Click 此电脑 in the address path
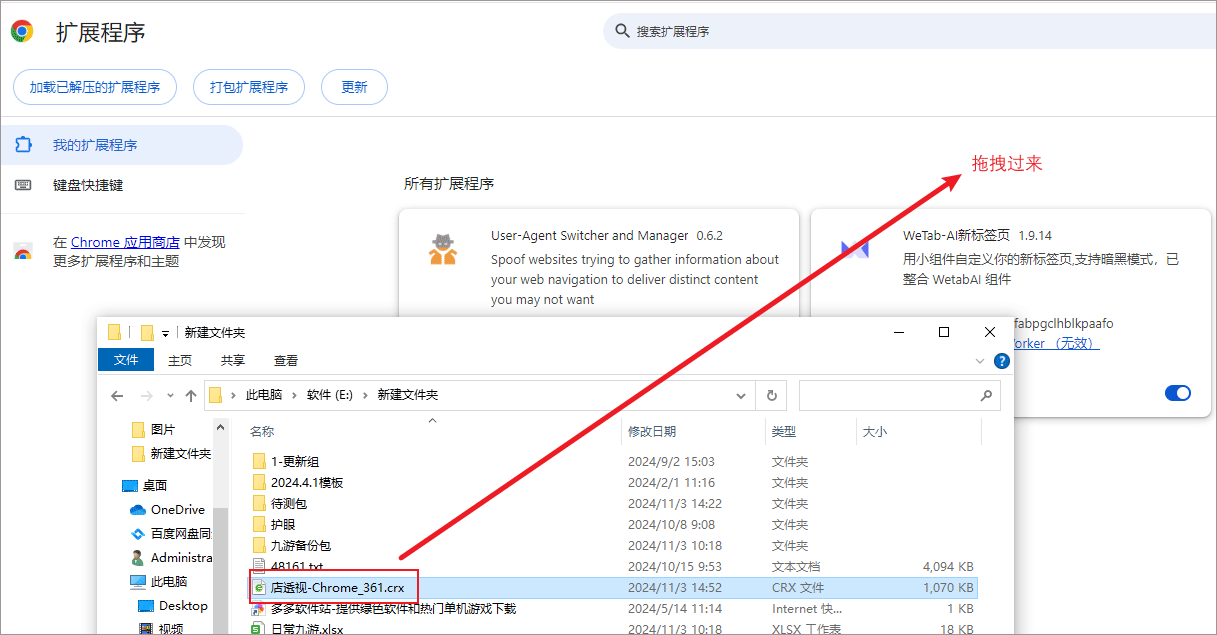The width and height of the screenshot is (1217, 635). point(264,395)
